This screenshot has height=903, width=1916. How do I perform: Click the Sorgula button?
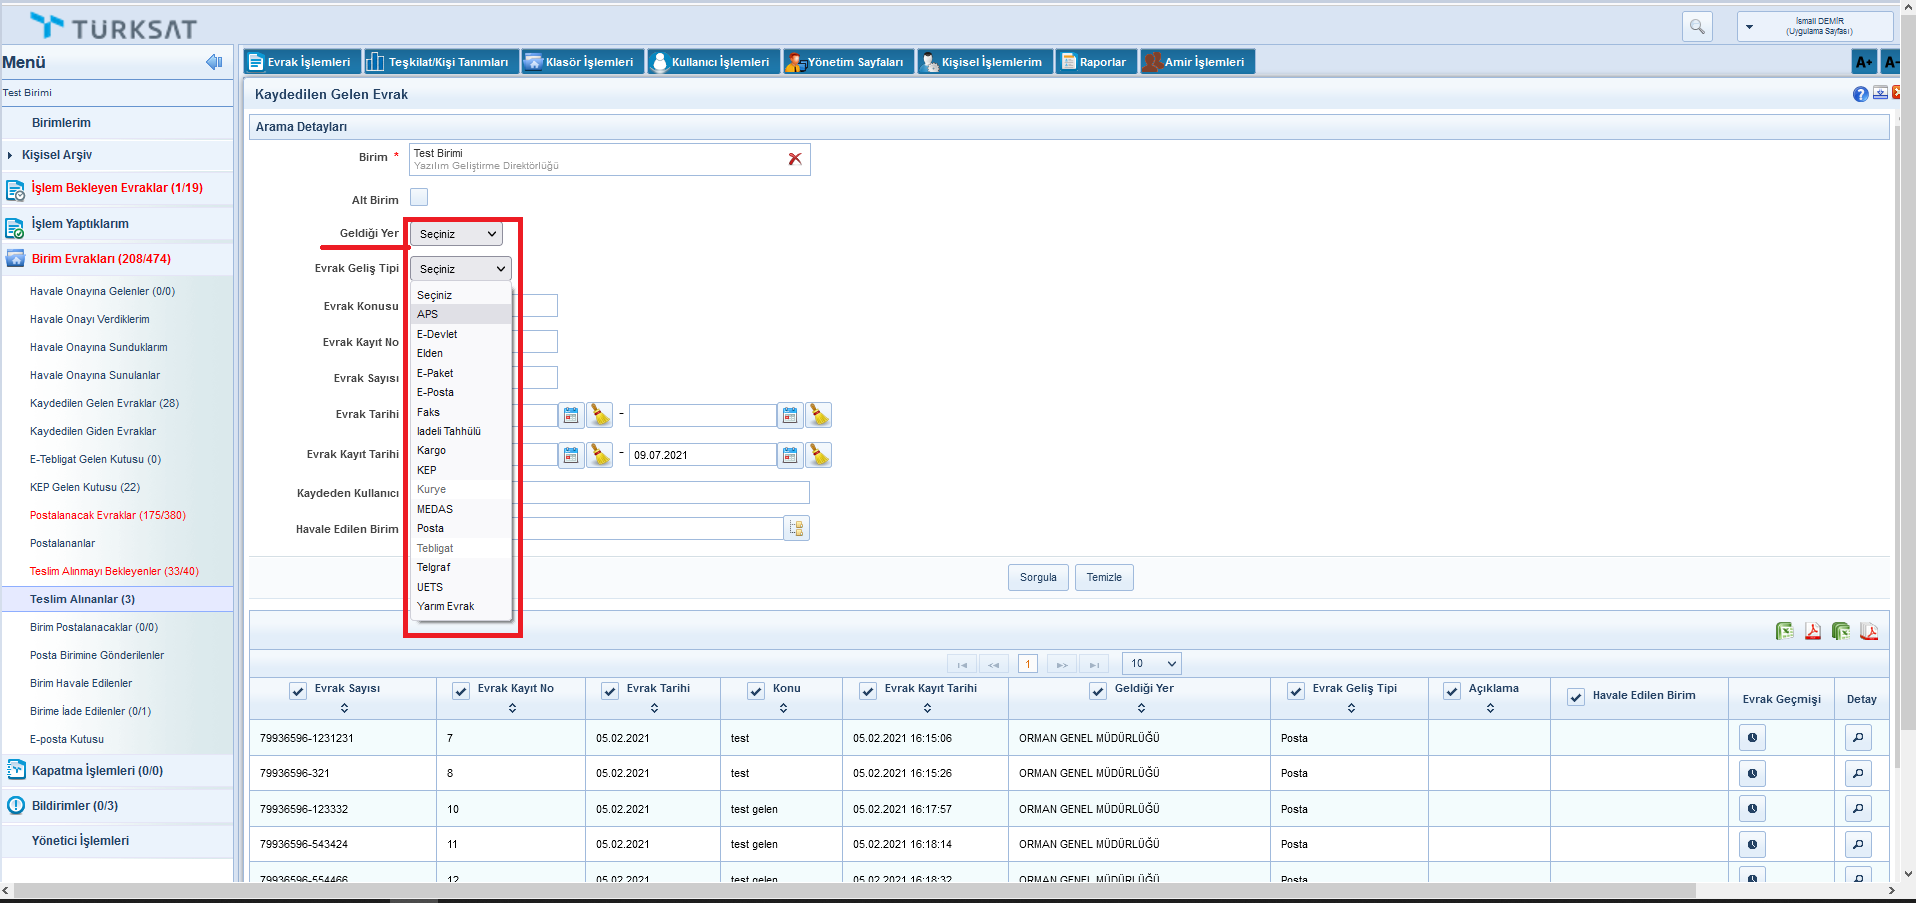(x=1038, y=577)
